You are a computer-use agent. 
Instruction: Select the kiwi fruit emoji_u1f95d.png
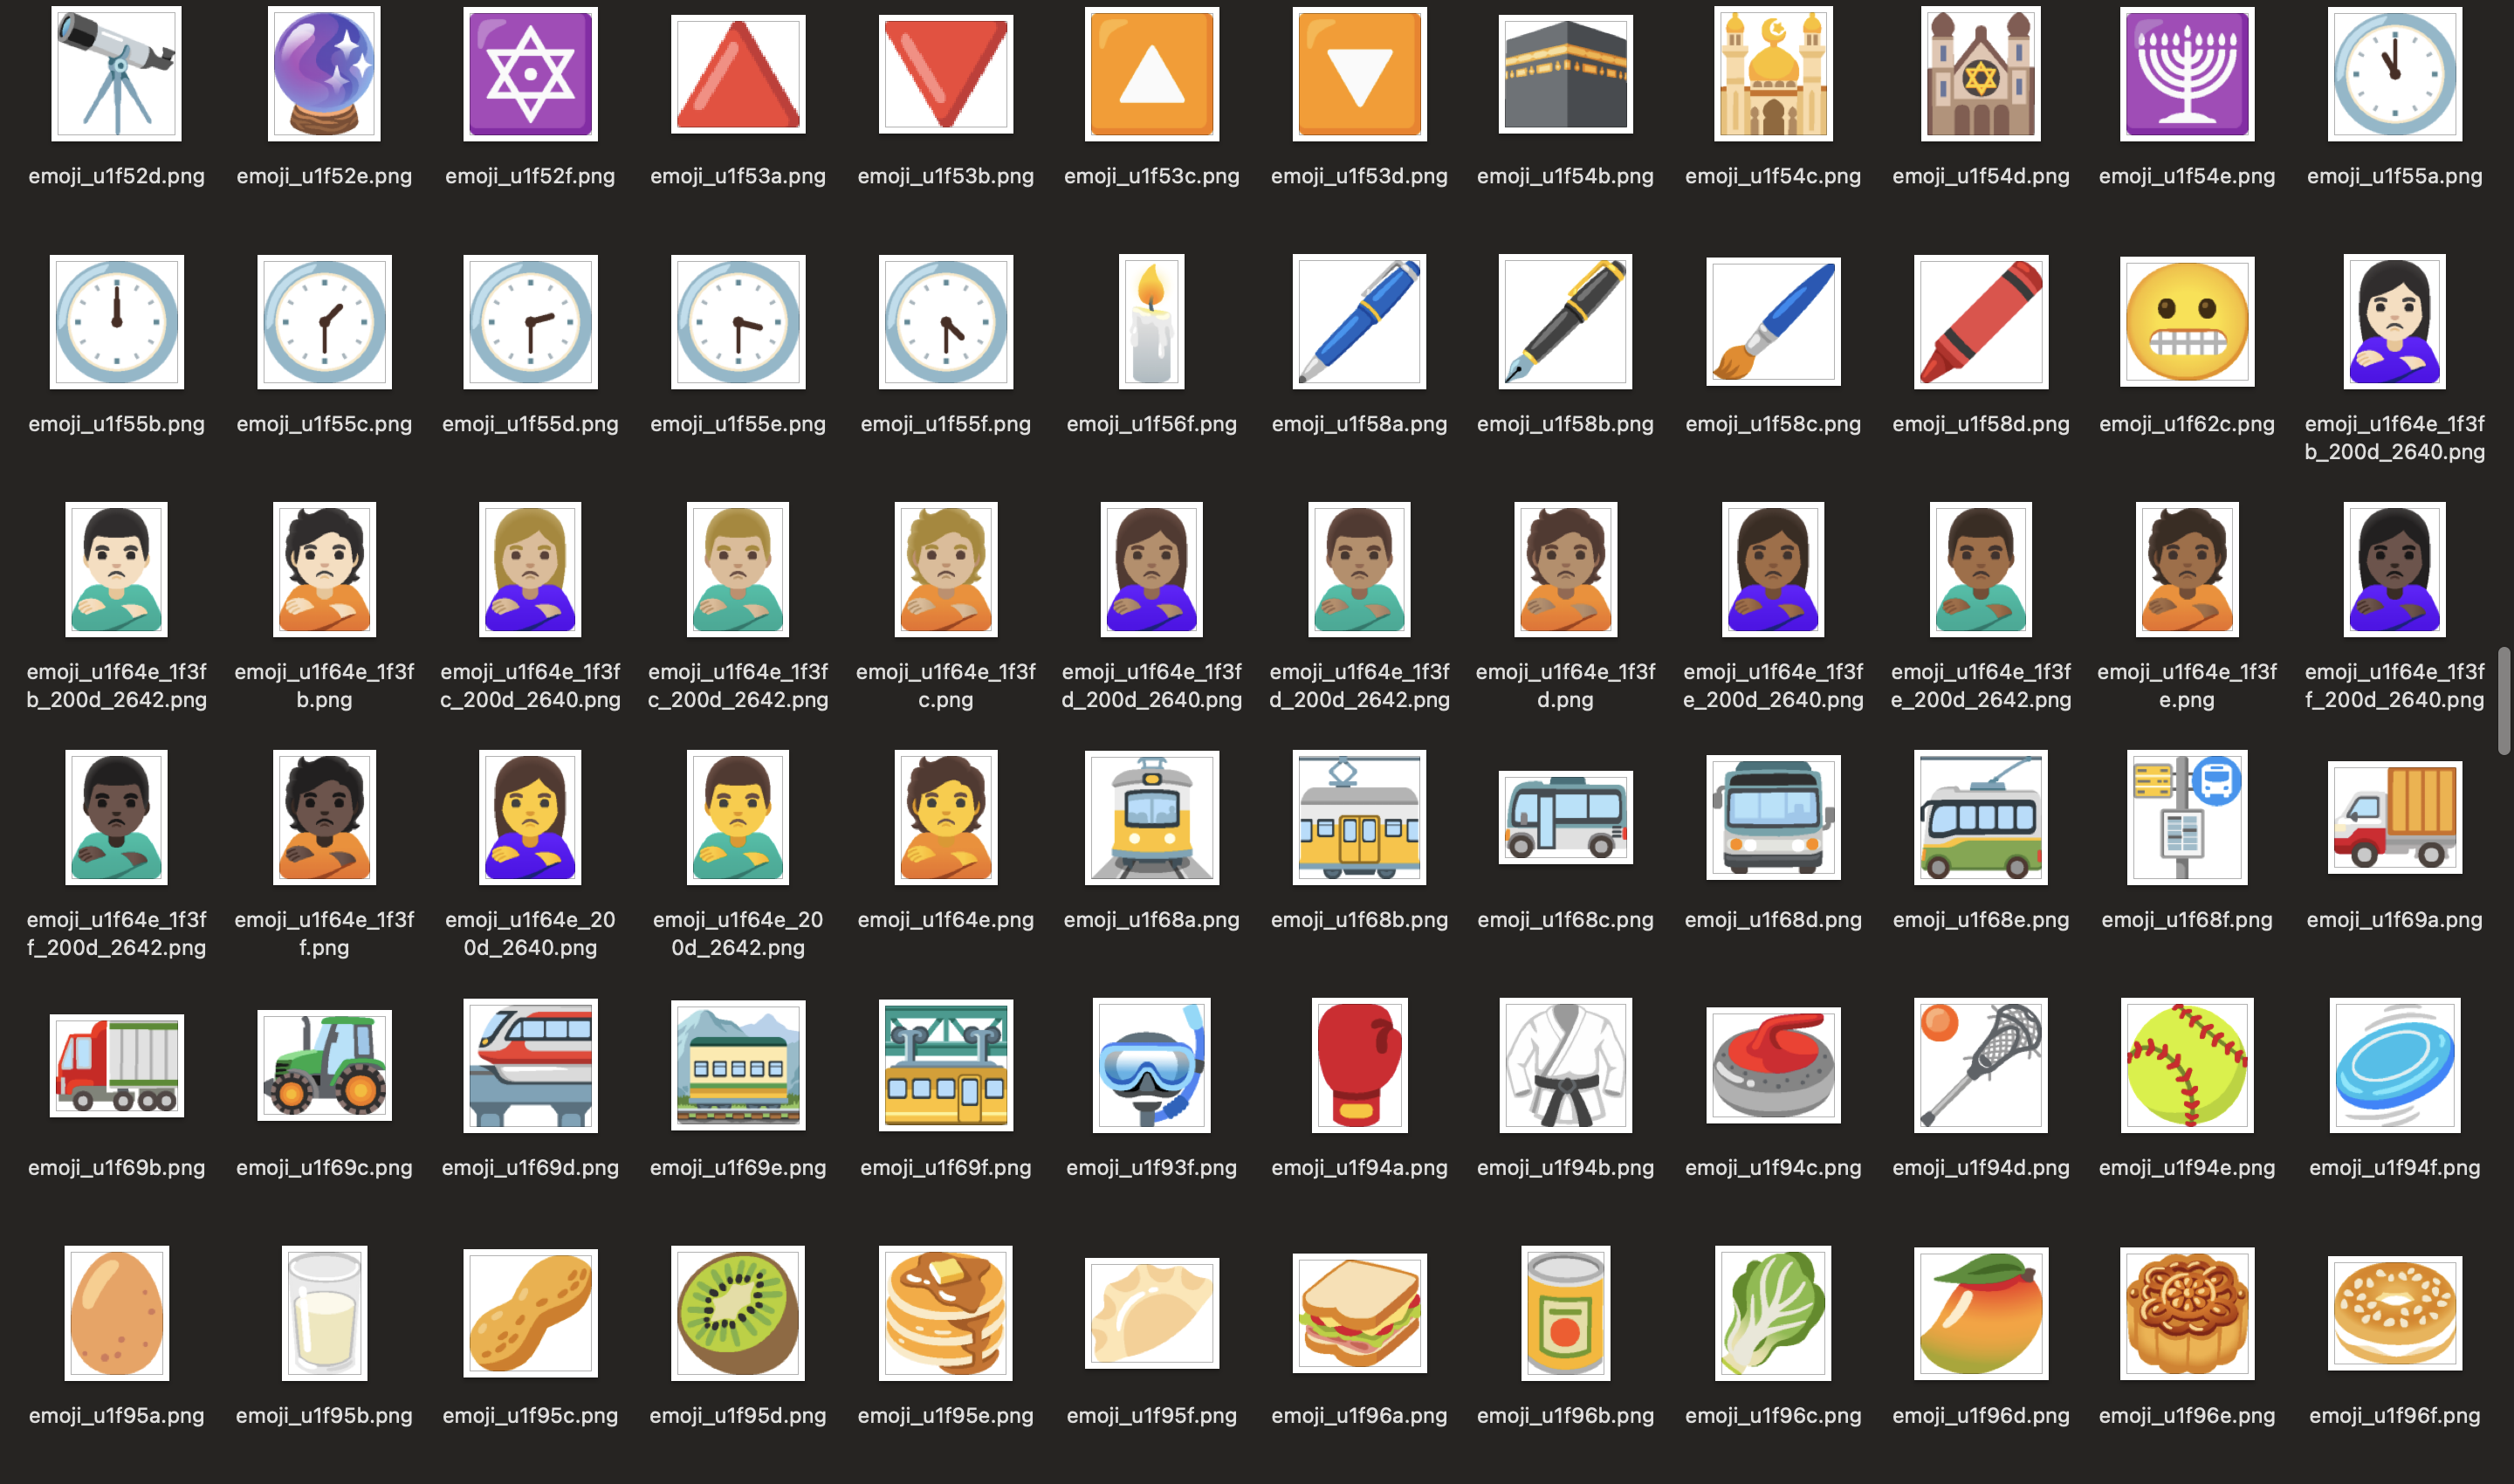(x=738, y=1313)
